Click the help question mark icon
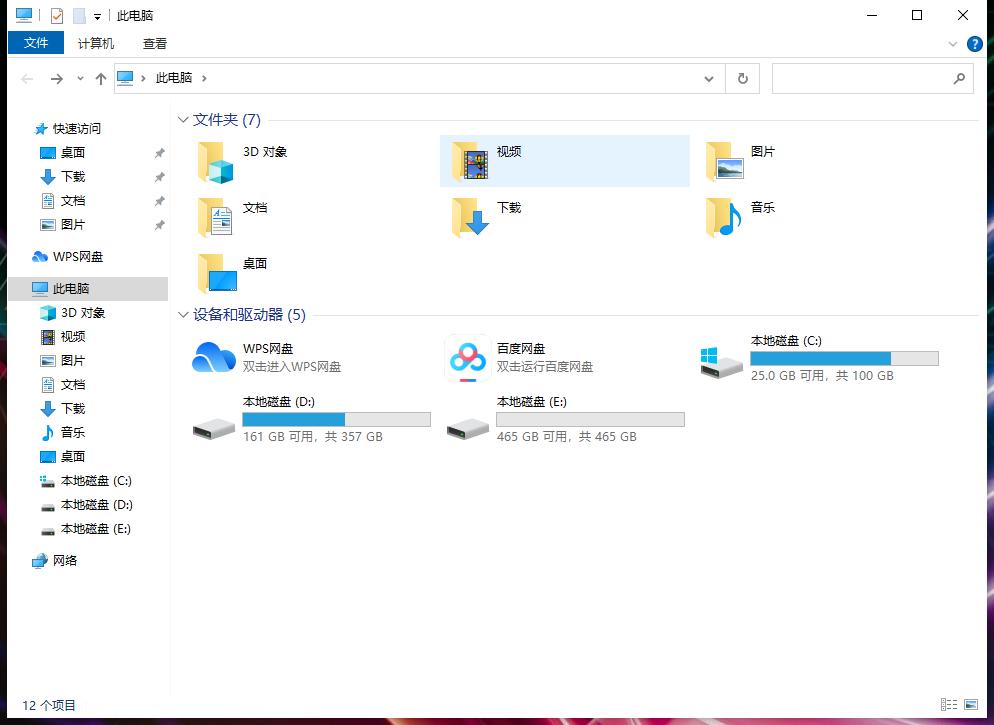Screen dimensions: 994x725 pos(974,44)
